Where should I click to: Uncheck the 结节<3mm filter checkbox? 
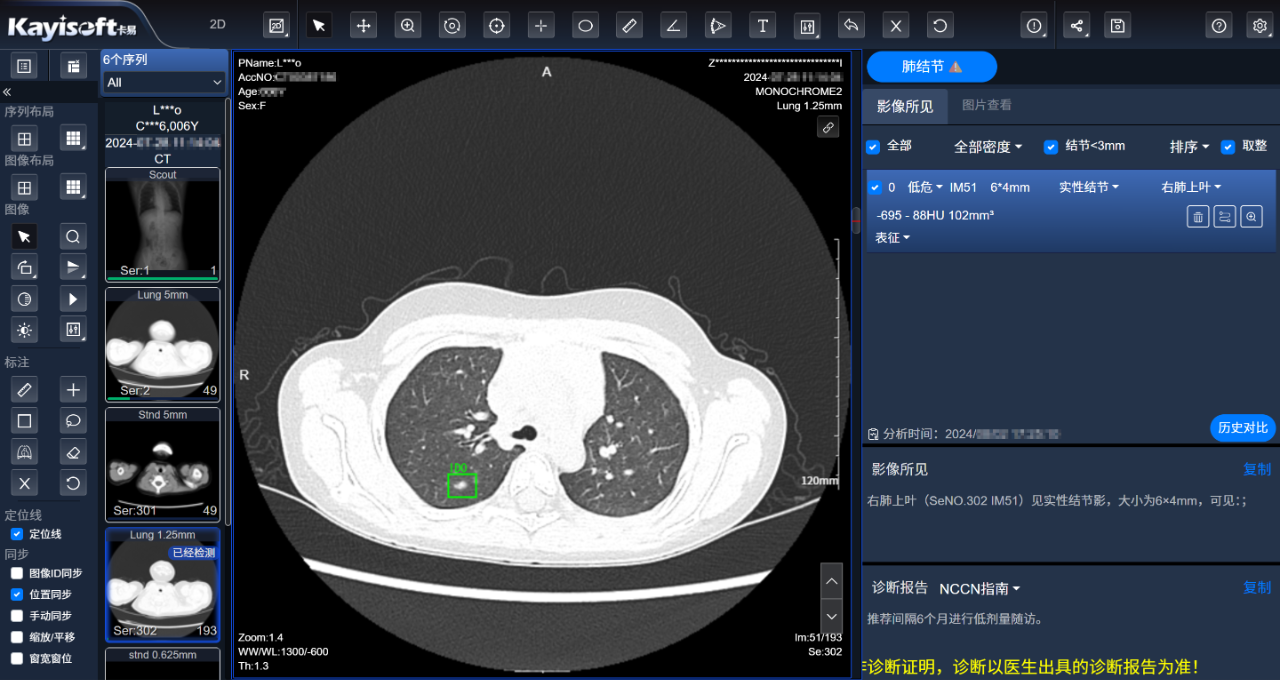point(1051,147)
